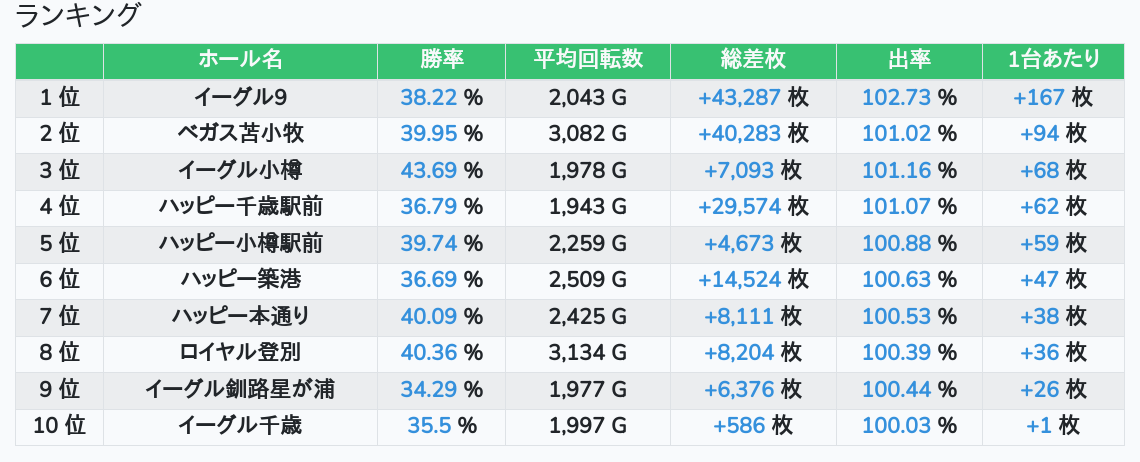This screenshot has width=1140, height=462.
Task: Click the +586 total difference value
Action: (x=739, y=425)
